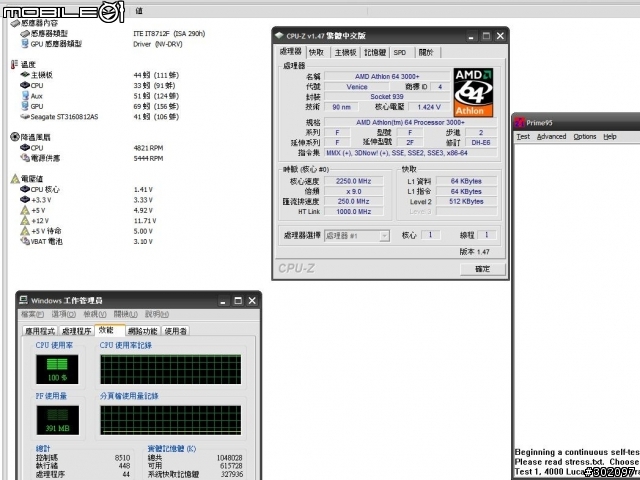
Task: Open the Help menu in Task Manager
Action: tap(157, 314)
